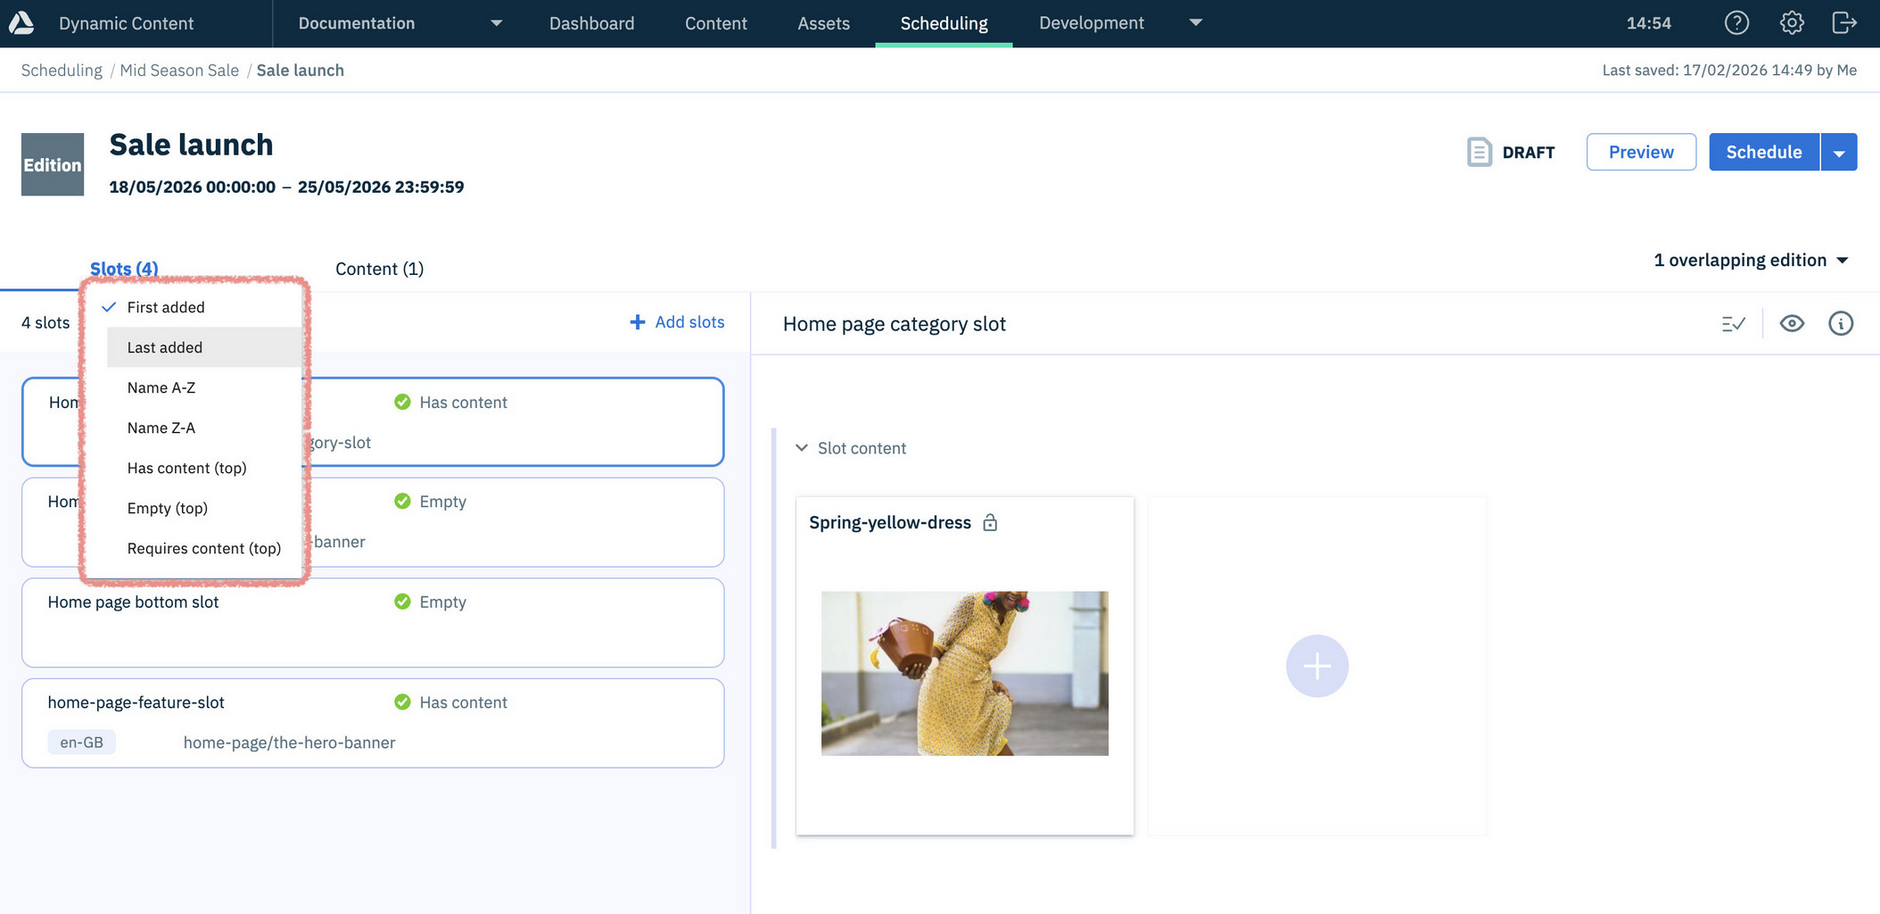Open the help question mark icon
1880x914 pixels.
(1737, 23)
